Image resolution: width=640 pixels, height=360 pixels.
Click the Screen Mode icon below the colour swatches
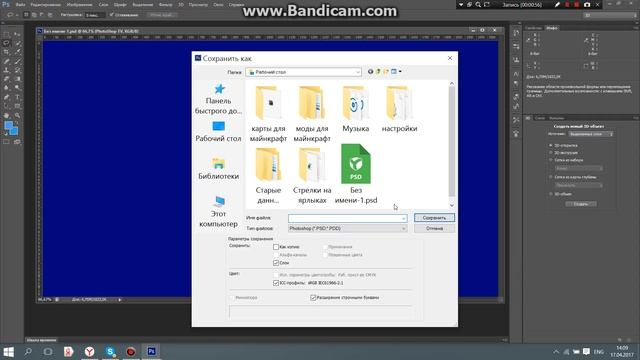tap(17, 142)
